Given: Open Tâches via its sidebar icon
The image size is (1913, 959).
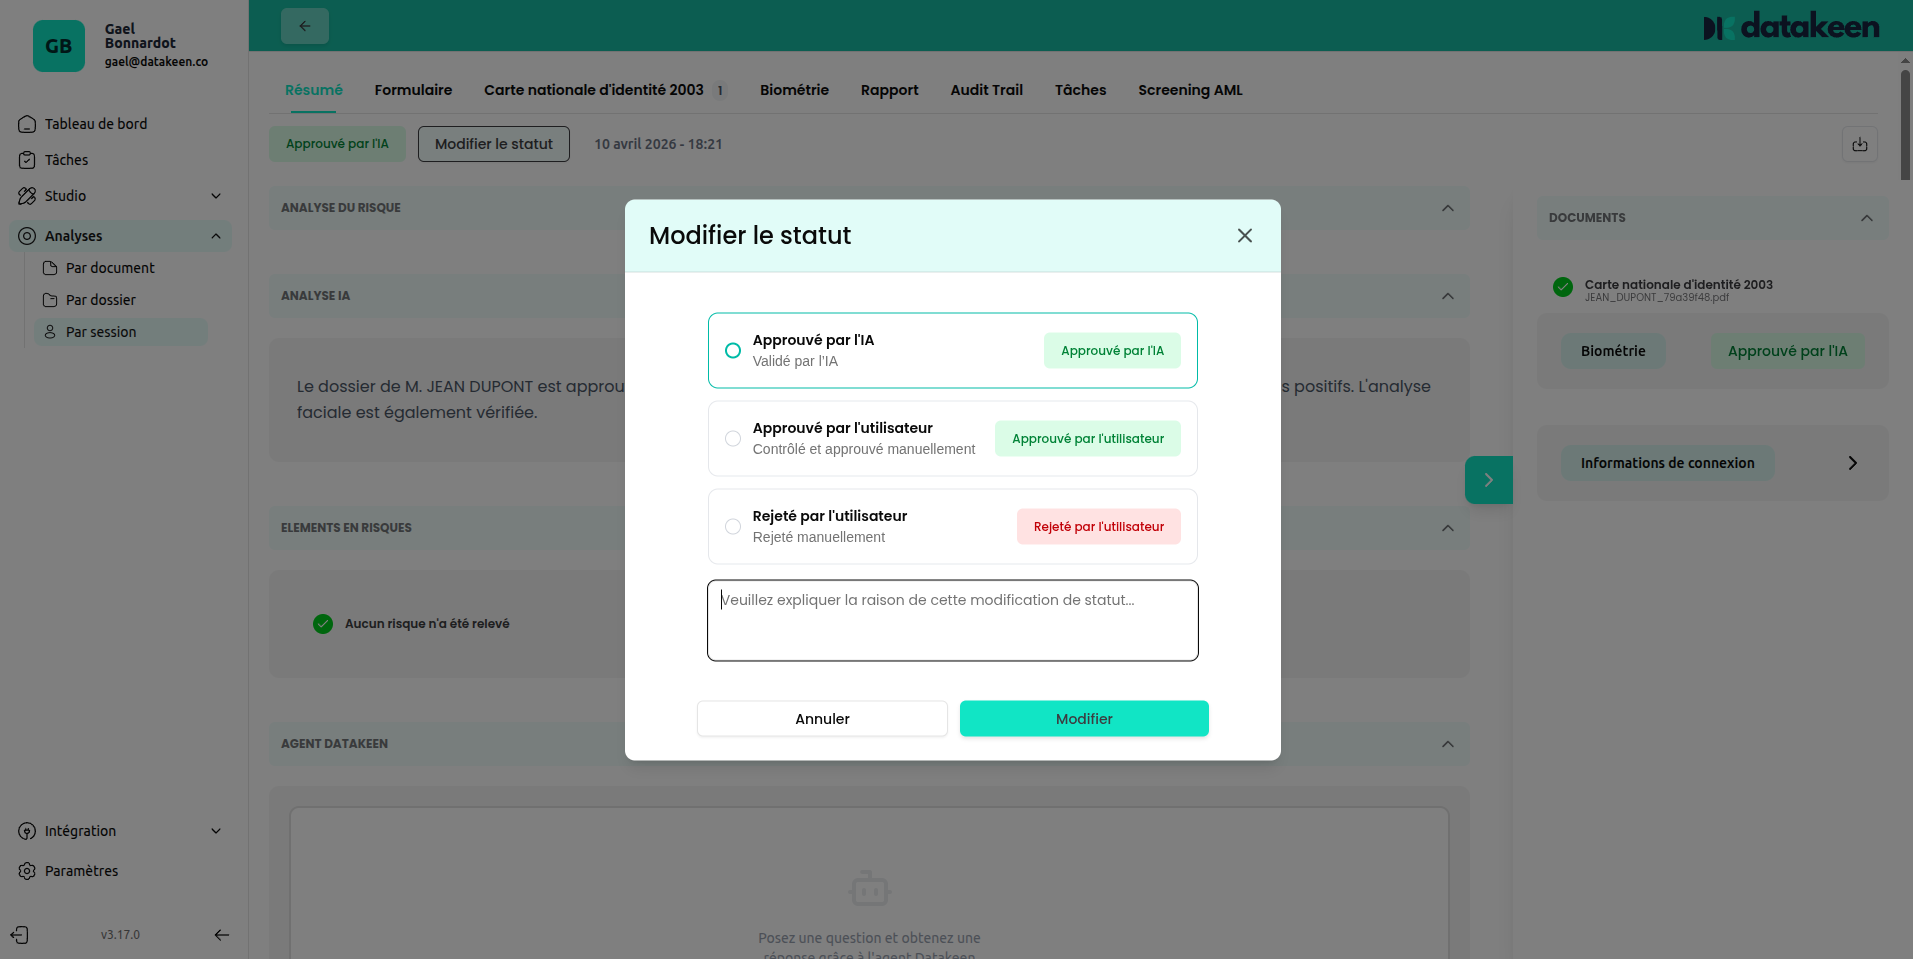Looking at the screenshot, I should pos(25,159).
